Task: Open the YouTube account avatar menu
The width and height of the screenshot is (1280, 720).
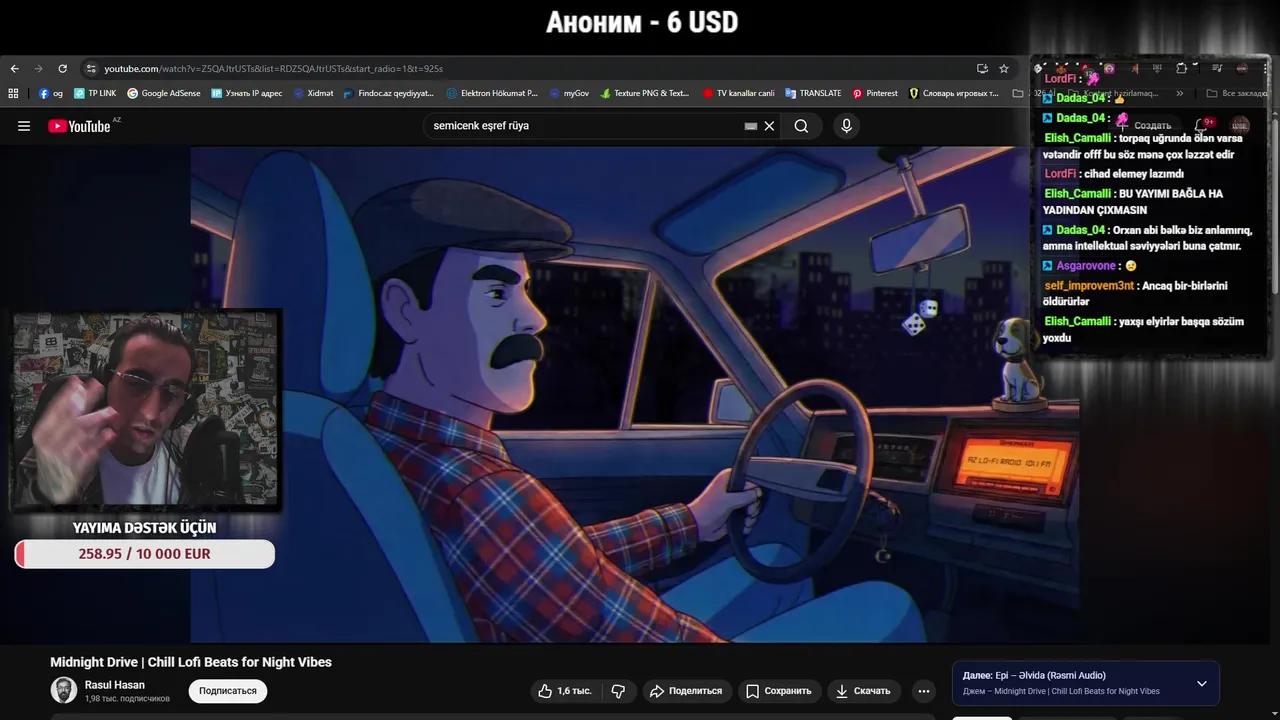Action: (1240, 125)
